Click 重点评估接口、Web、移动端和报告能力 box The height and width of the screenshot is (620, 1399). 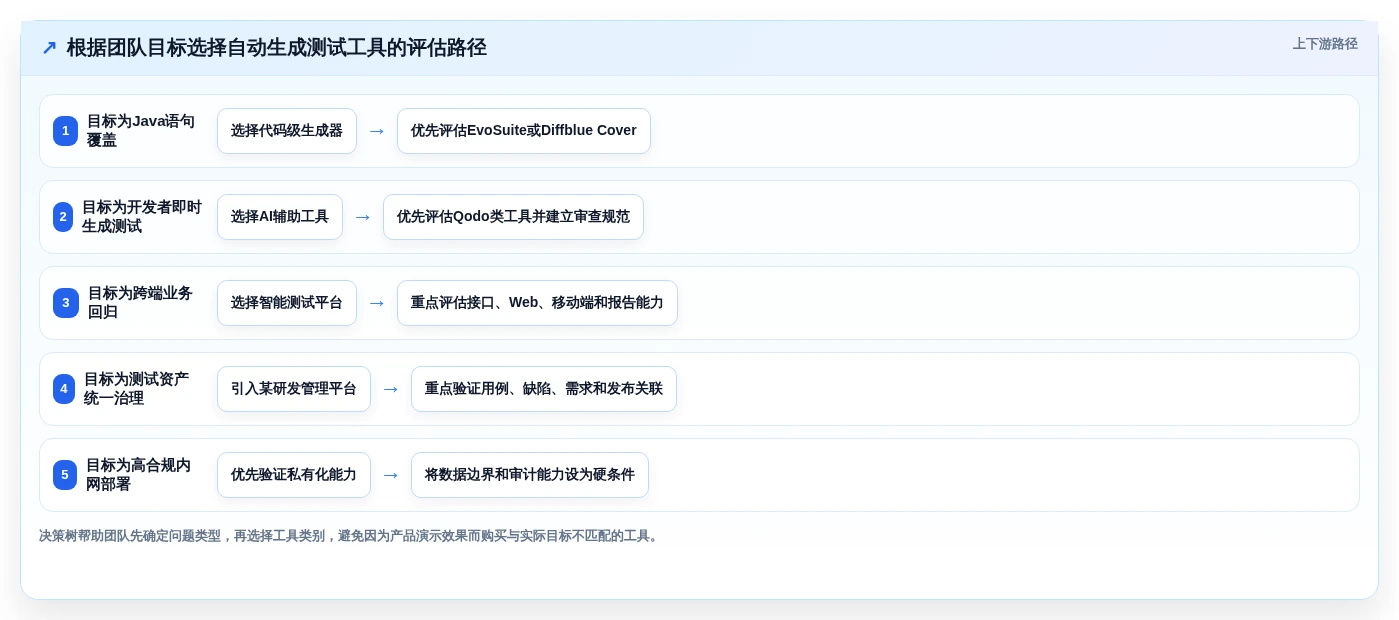click(537, 303)
